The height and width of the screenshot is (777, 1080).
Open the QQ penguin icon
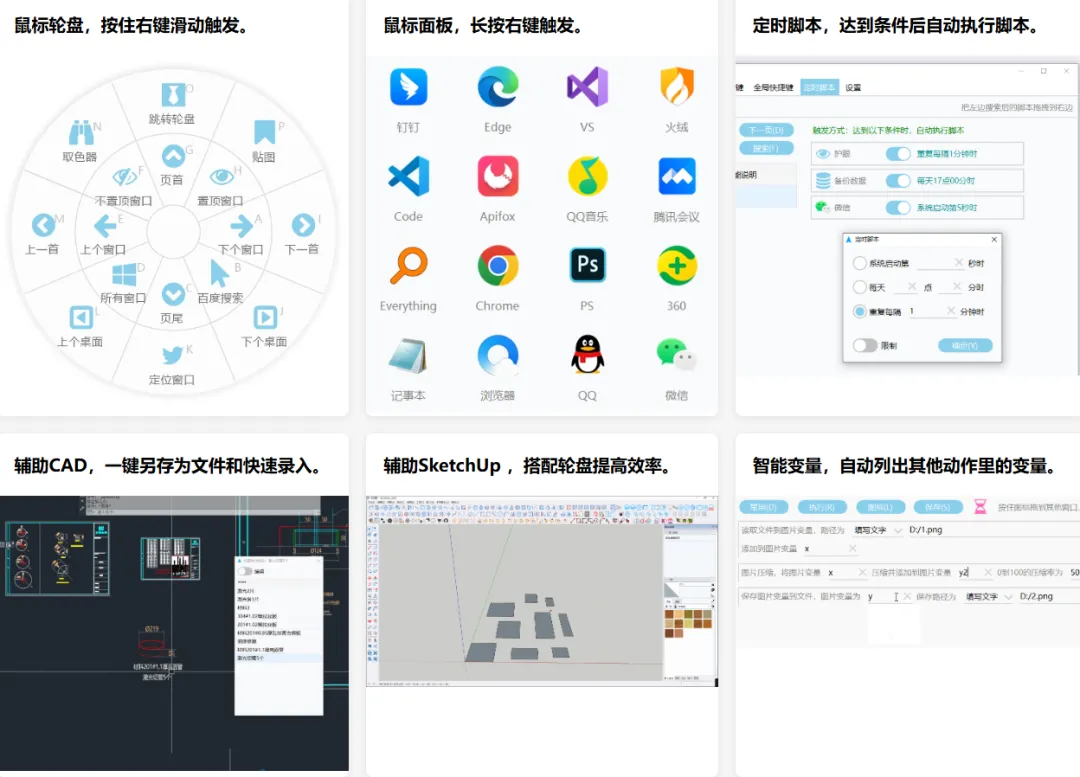588,355
